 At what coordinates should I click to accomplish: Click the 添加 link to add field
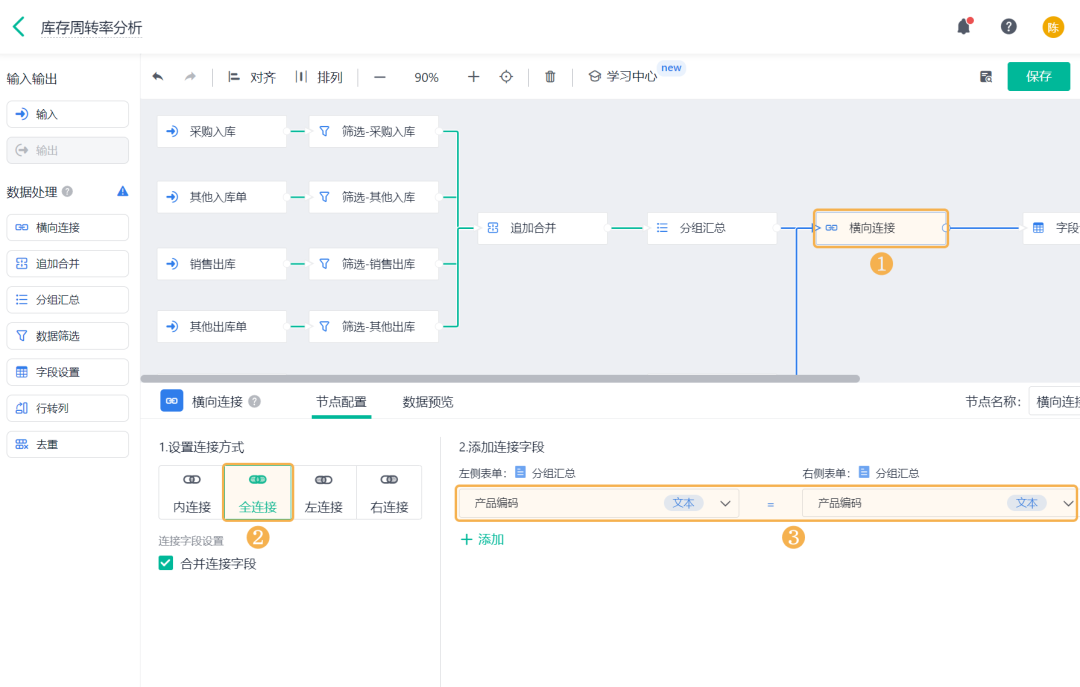pyautogui.click(x=482, y=539)
